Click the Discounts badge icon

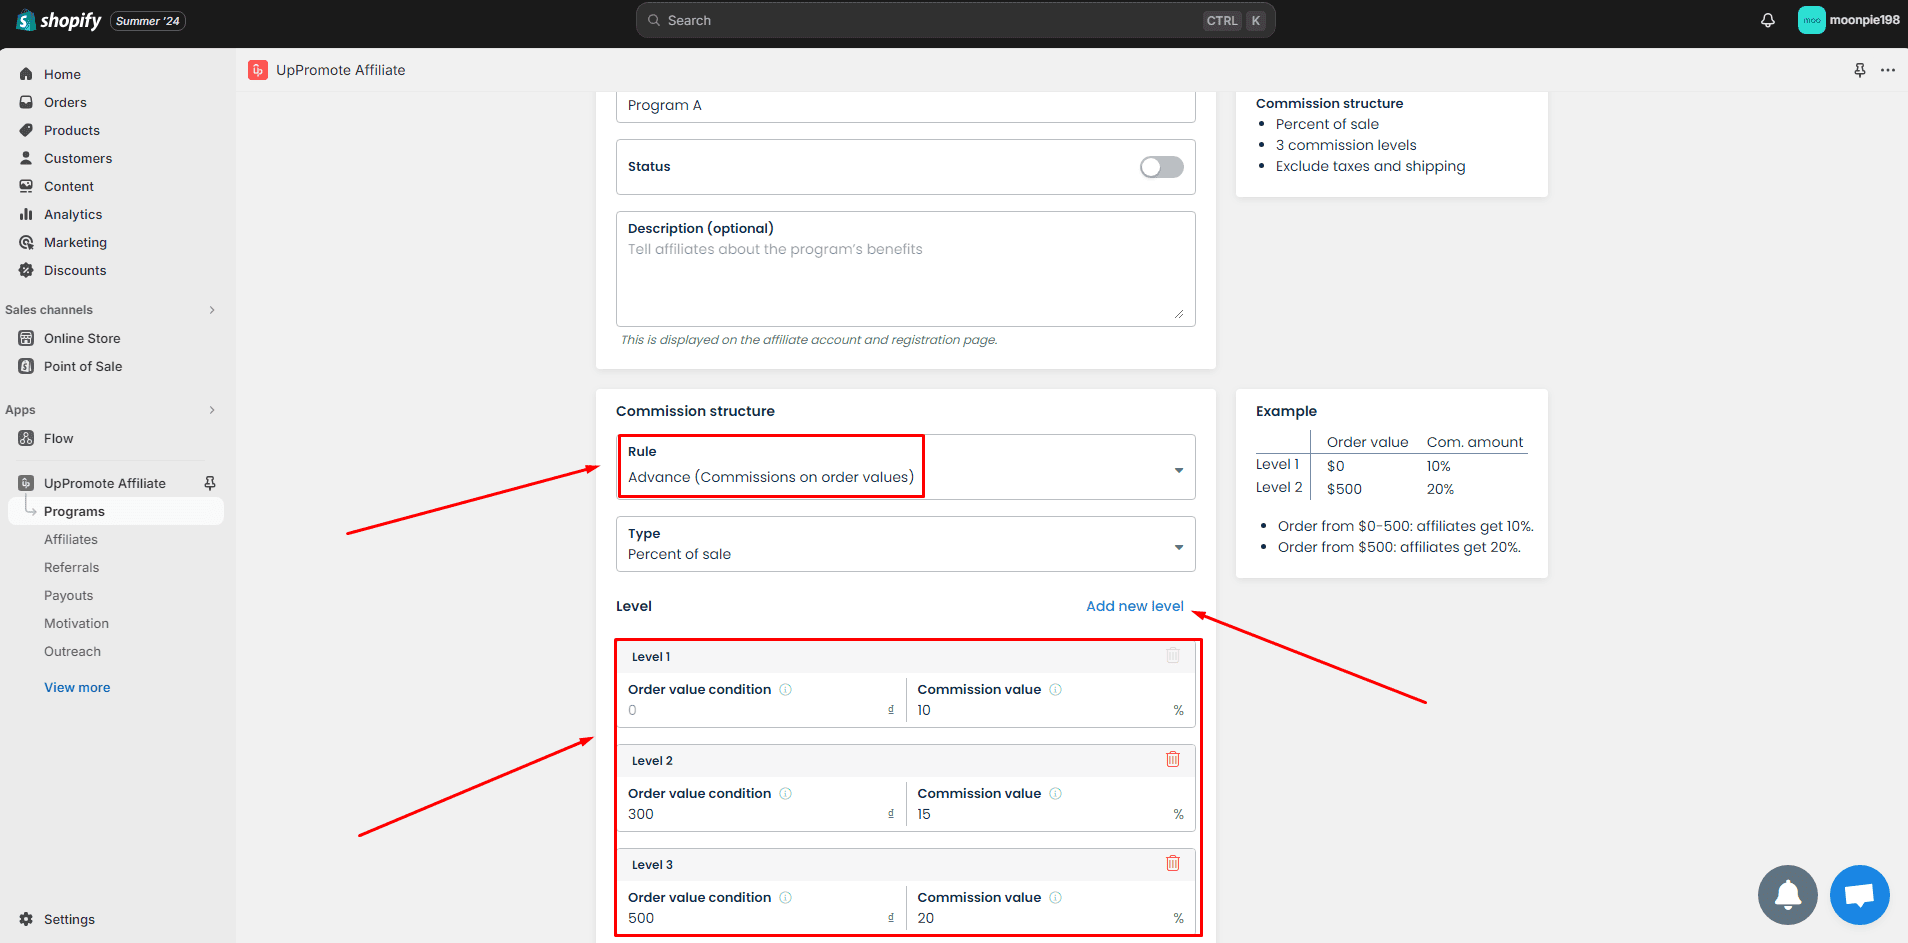tap(26, 270)
